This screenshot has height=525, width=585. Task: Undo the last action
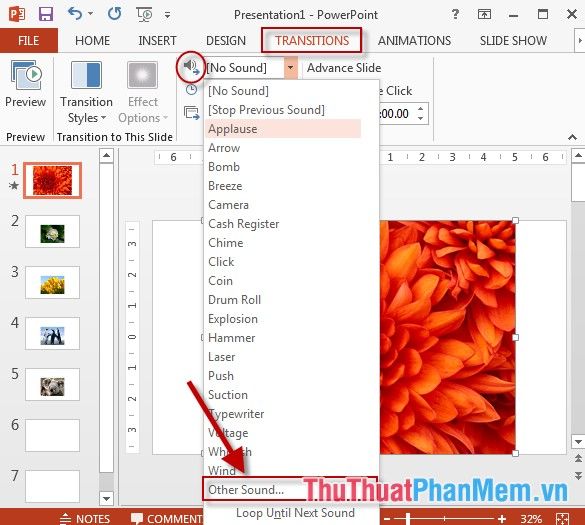tap(75, 14)
